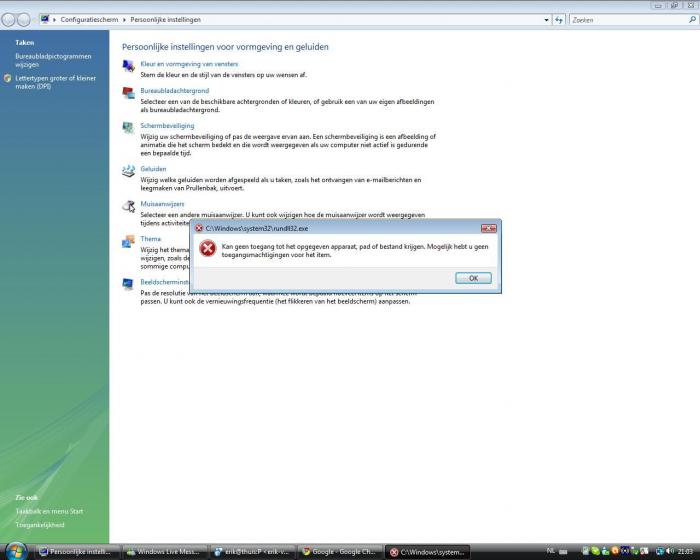This screenshot has width=700, height=560.
Task: Click the Persoonlijke instellingen breadcrumb
Action: click(166, 20)
